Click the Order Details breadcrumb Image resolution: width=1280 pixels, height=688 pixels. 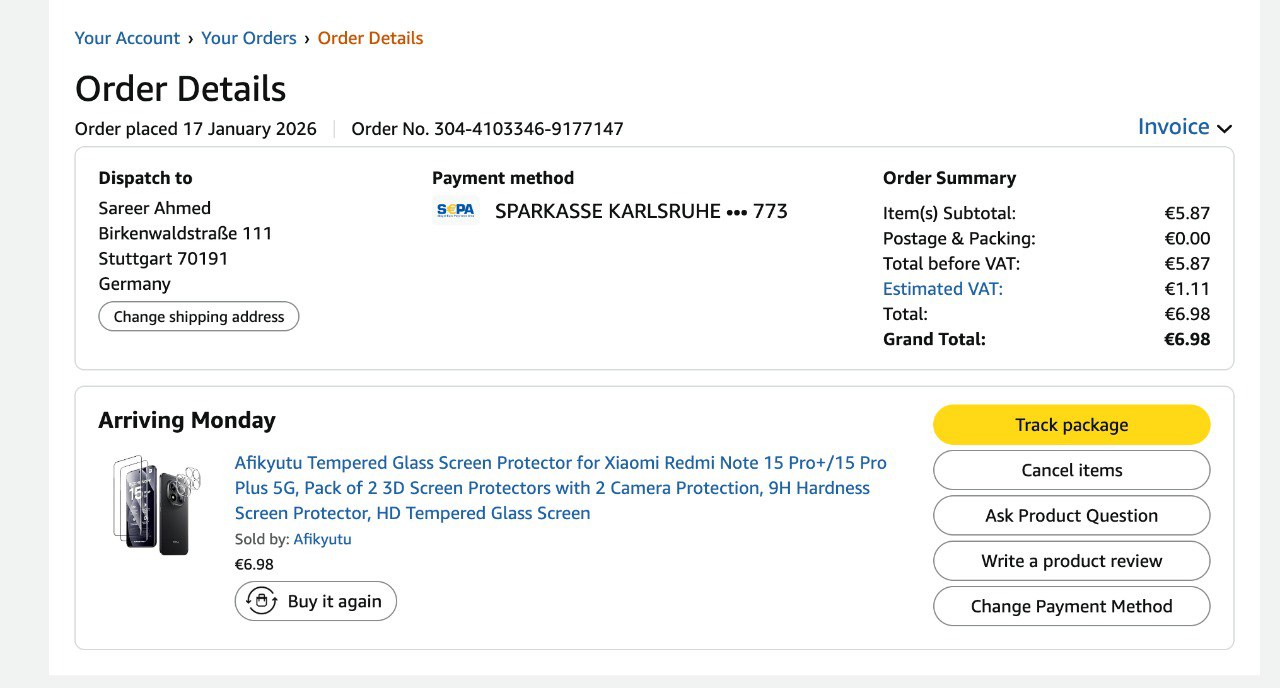[x=370, y=38]
